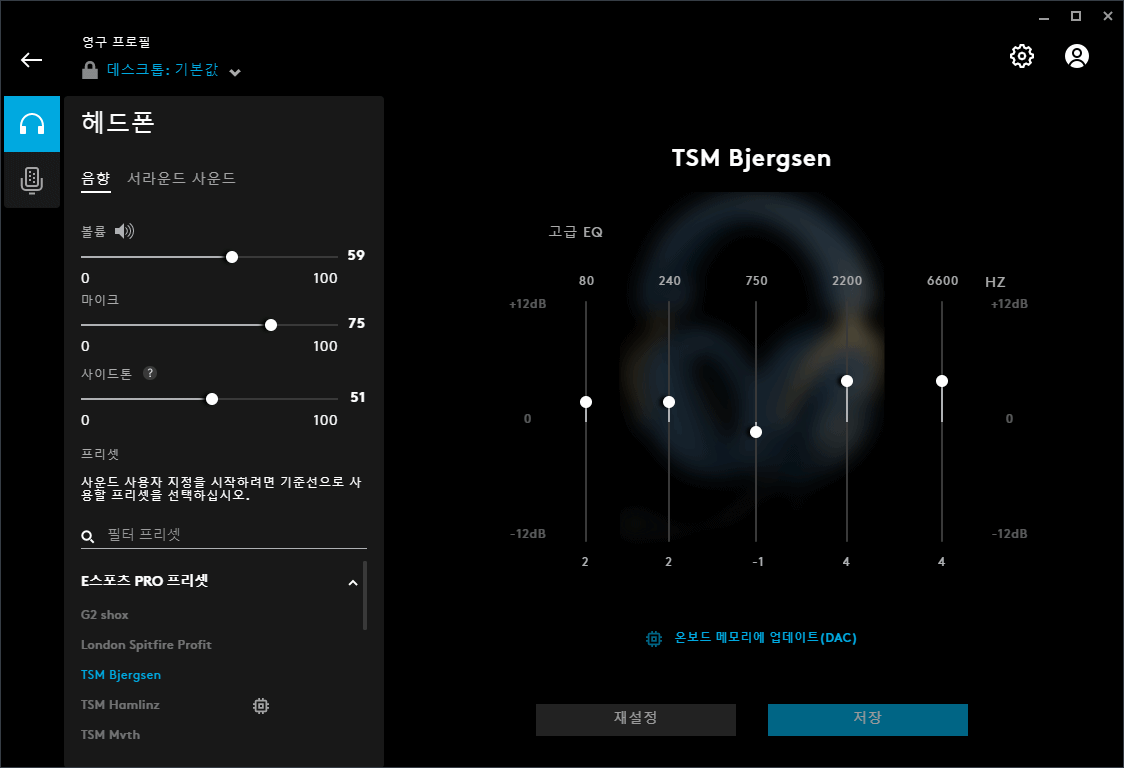1124x768 pixels.
Task: Go back using the left arrow icon
Action: [32, 60]
